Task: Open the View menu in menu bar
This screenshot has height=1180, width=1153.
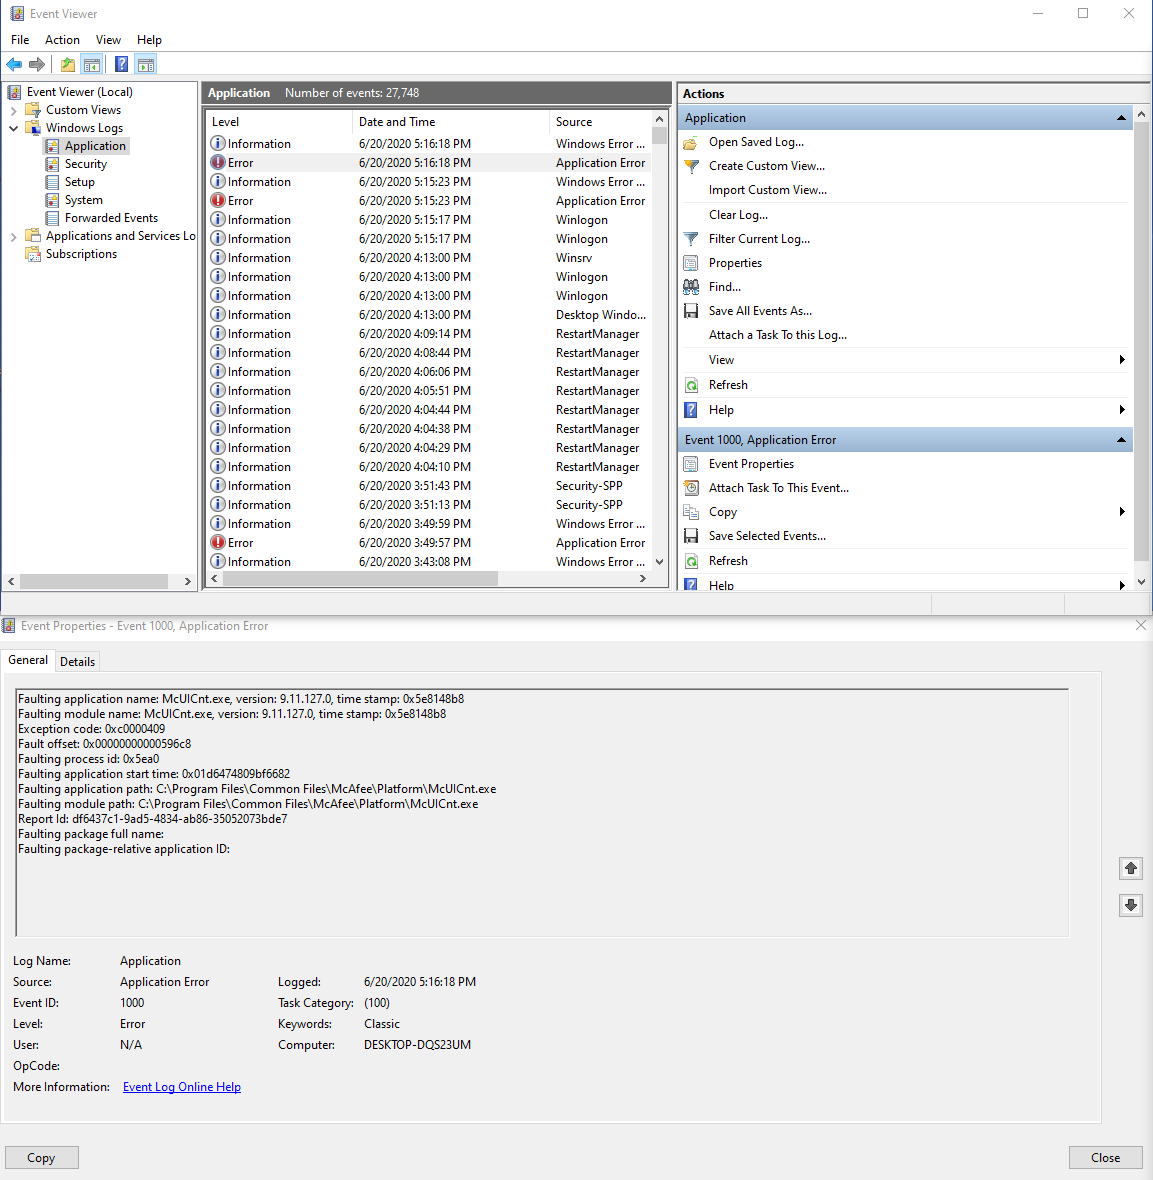Action: (108, 40)
